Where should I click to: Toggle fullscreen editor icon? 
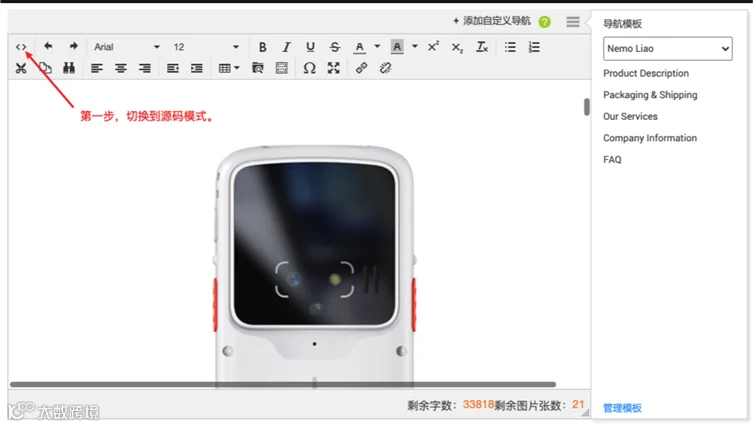point(333,68)
